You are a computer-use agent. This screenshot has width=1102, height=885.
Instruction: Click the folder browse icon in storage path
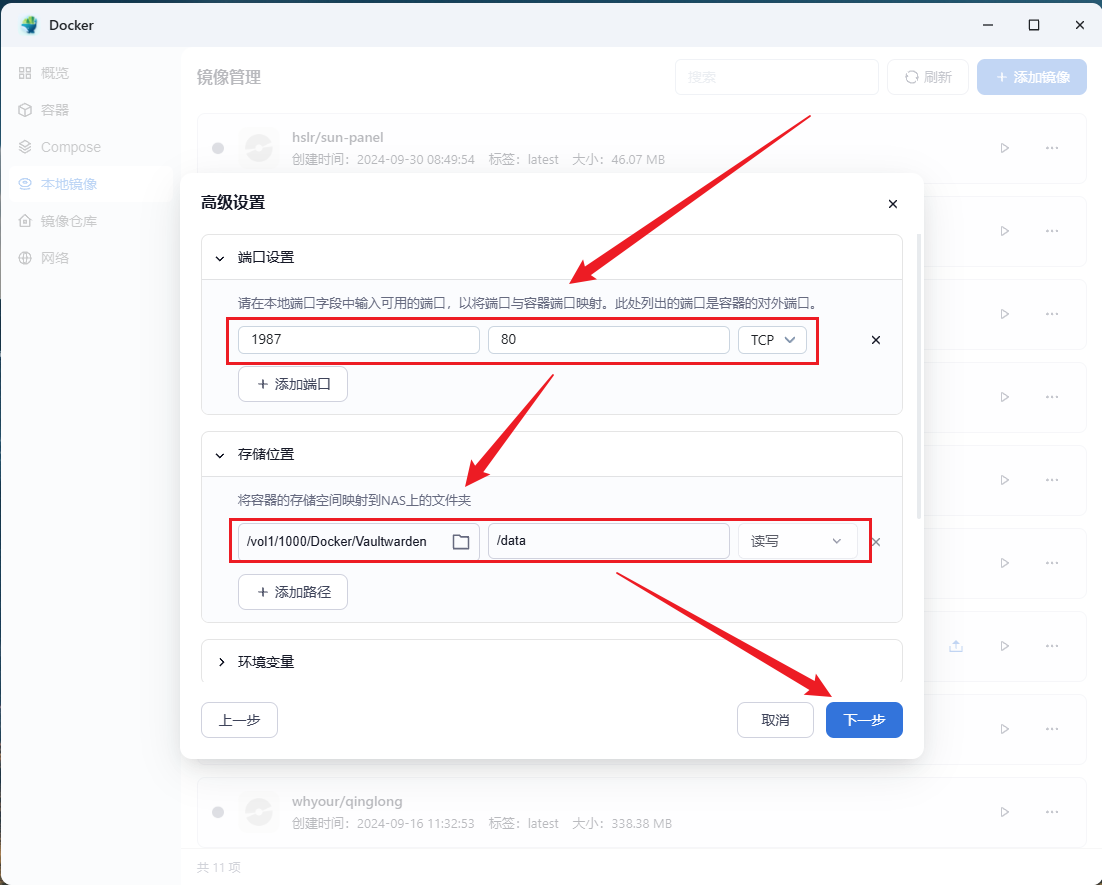461,542
